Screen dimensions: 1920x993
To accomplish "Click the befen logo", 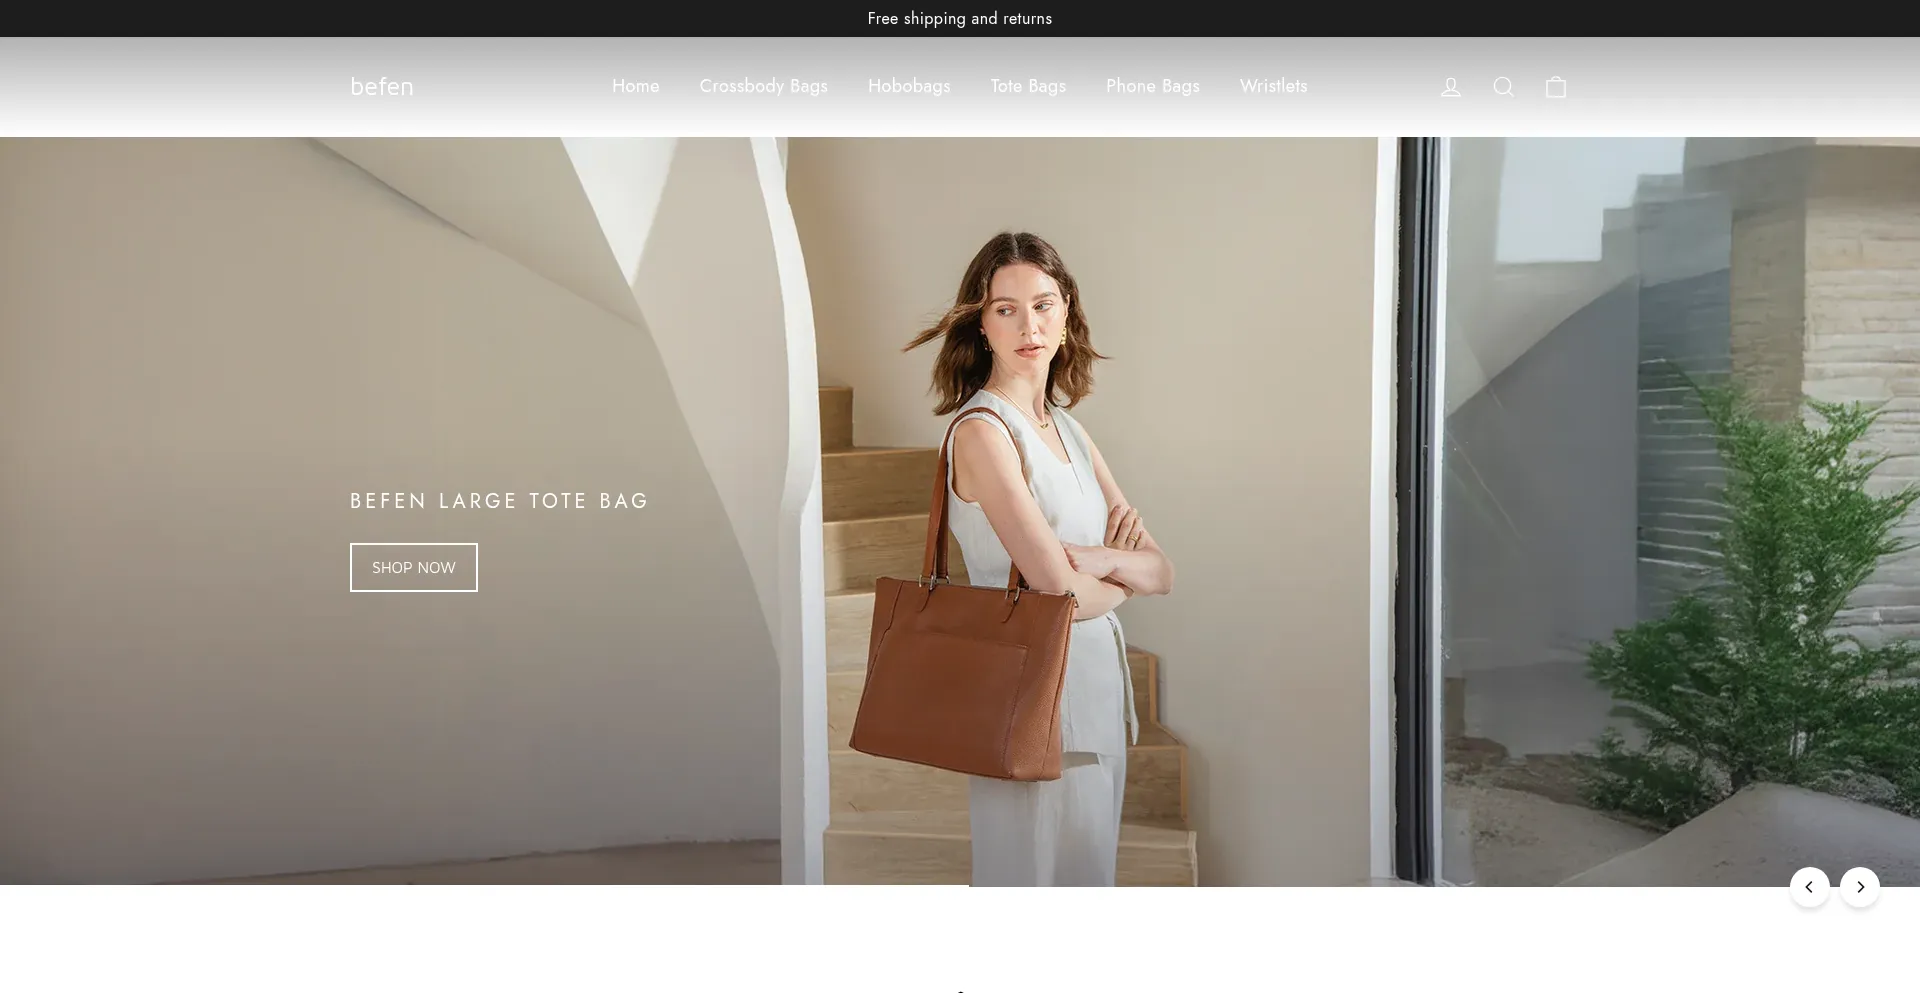I will click(382, 87).
